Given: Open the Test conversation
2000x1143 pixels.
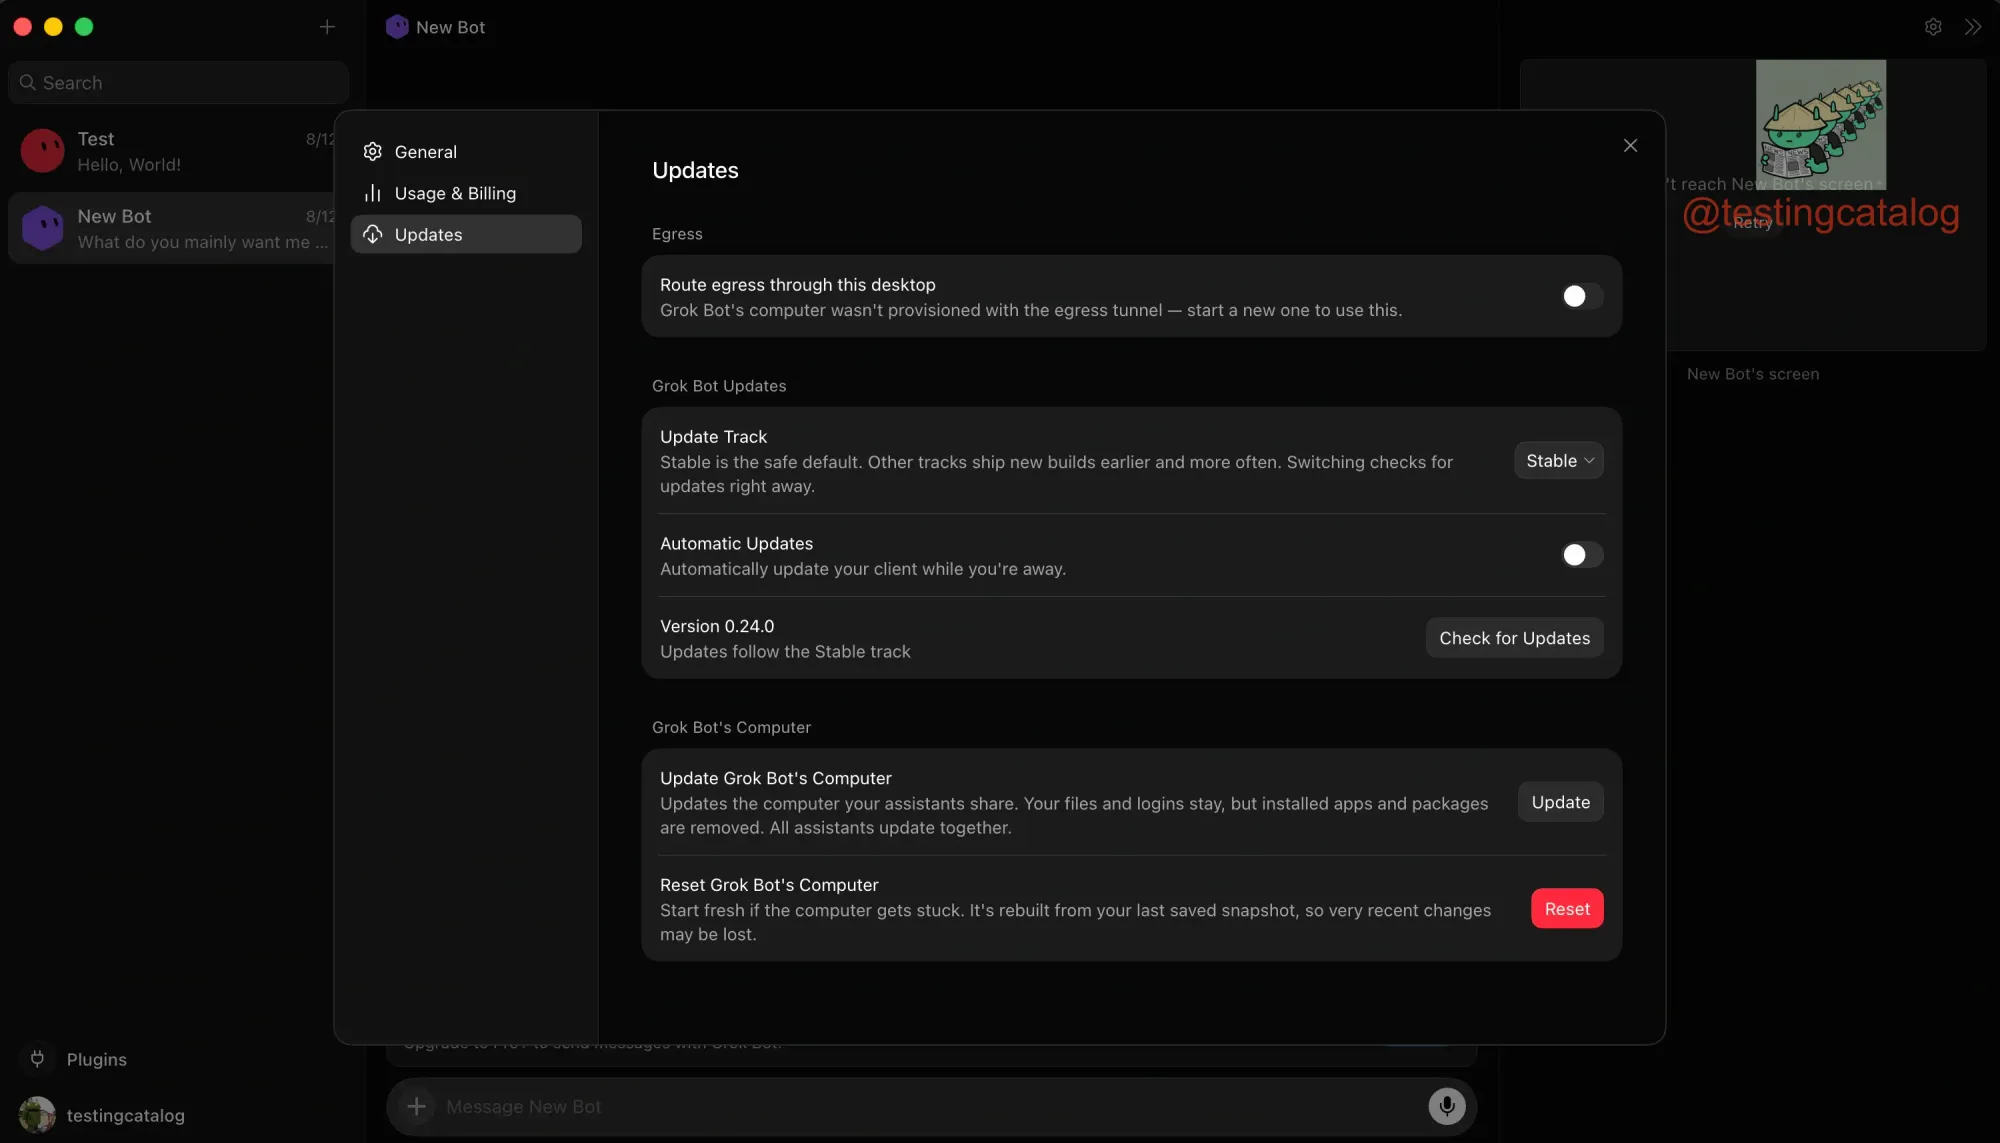Looking at the screenshot, I should coord(172,151).
